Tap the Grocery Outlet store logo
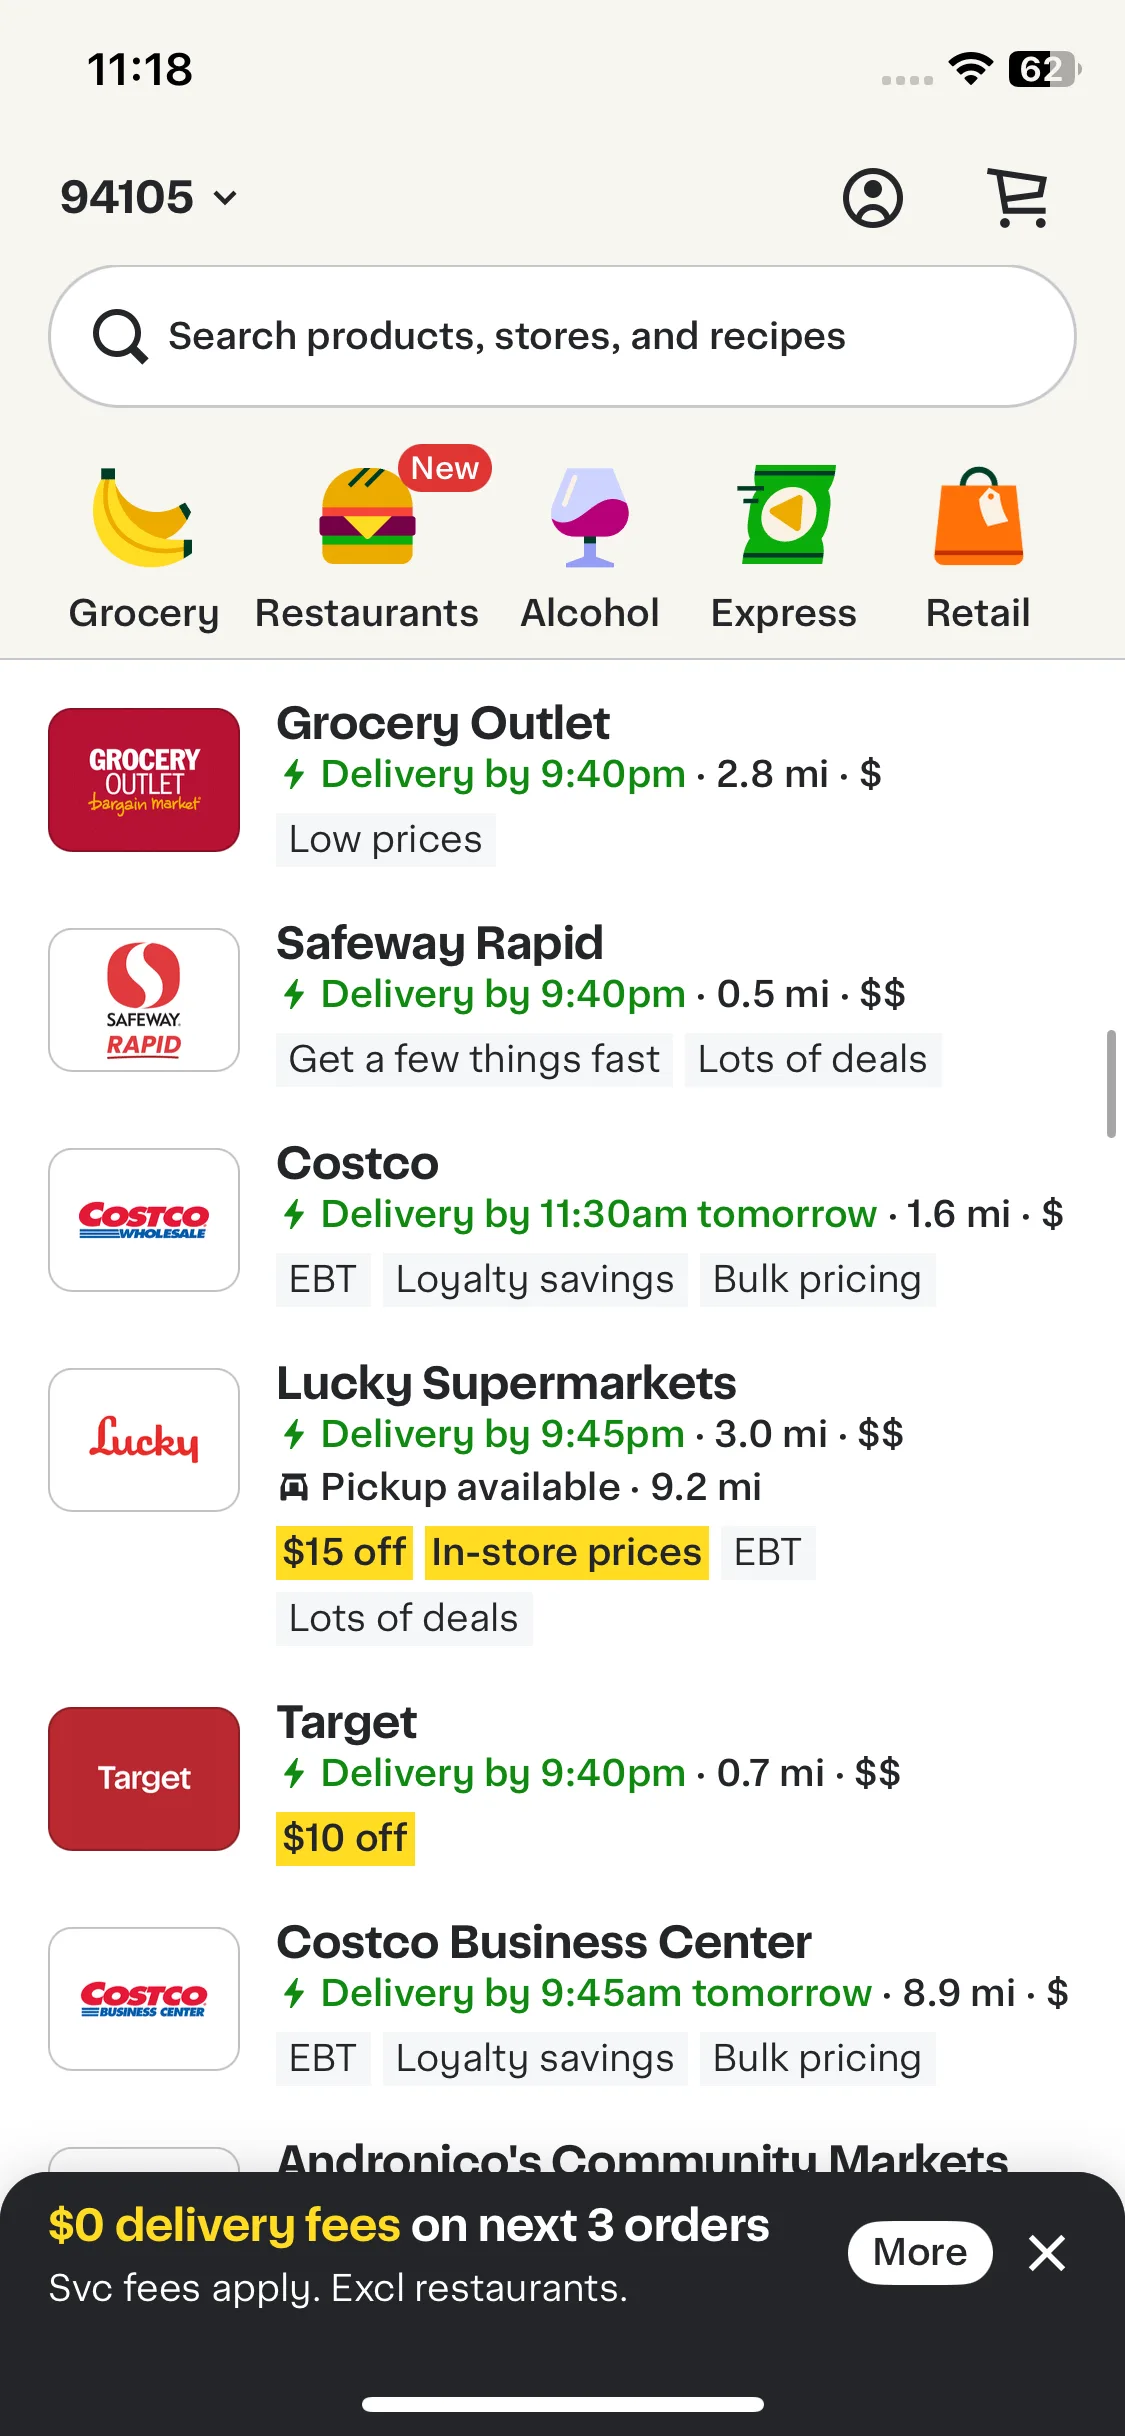 [144, 780]
